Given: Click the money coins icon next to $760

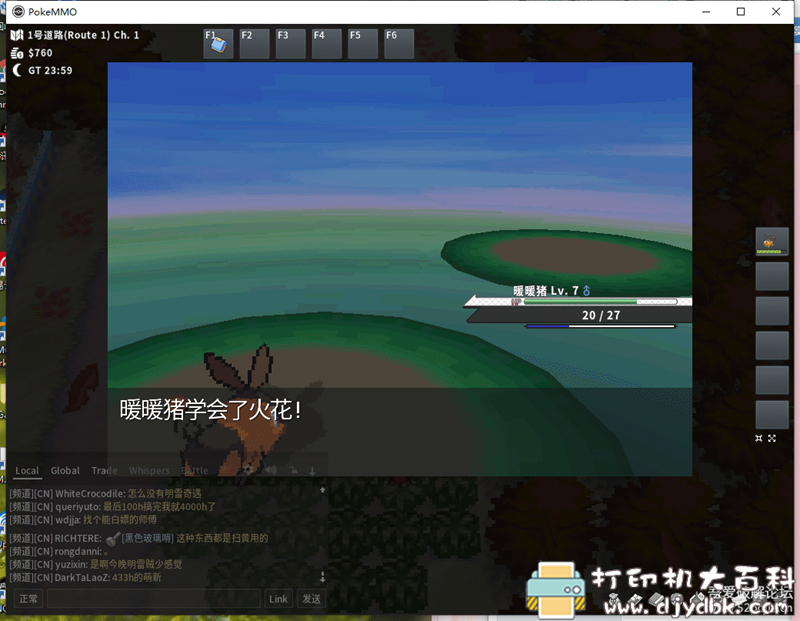Looking at the screenshot, I should (17, 53).
